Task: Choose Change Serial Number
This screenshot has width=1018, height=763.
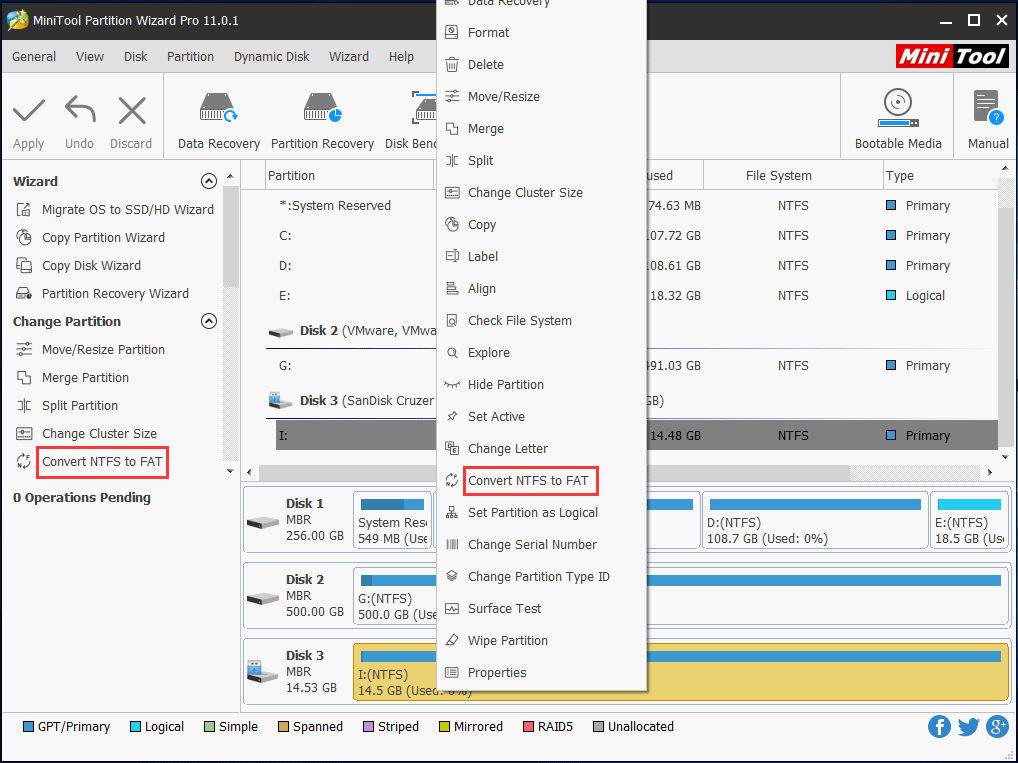Action: click(541, 544)
